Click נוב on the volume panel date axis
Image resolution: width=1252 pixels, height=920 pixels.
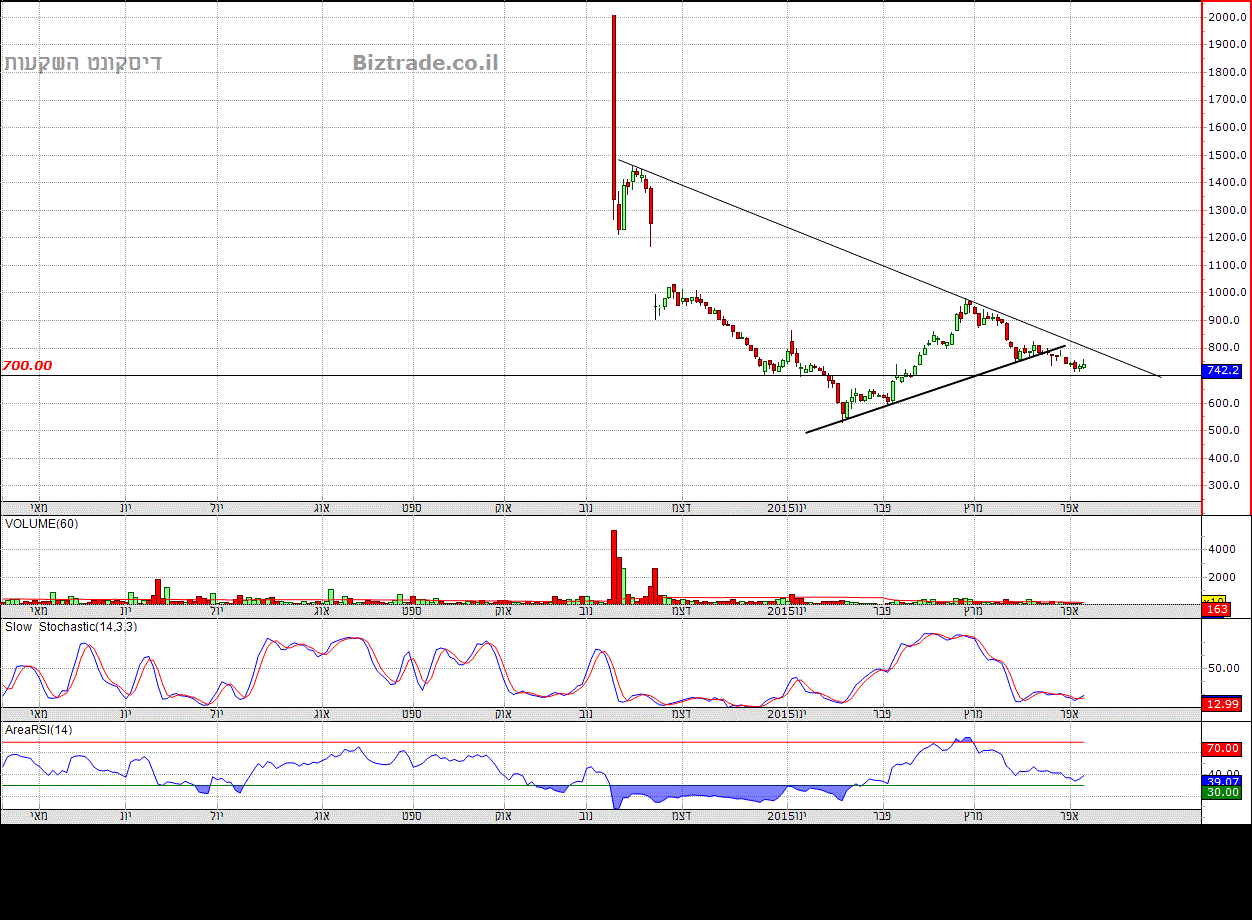(587, 611)
